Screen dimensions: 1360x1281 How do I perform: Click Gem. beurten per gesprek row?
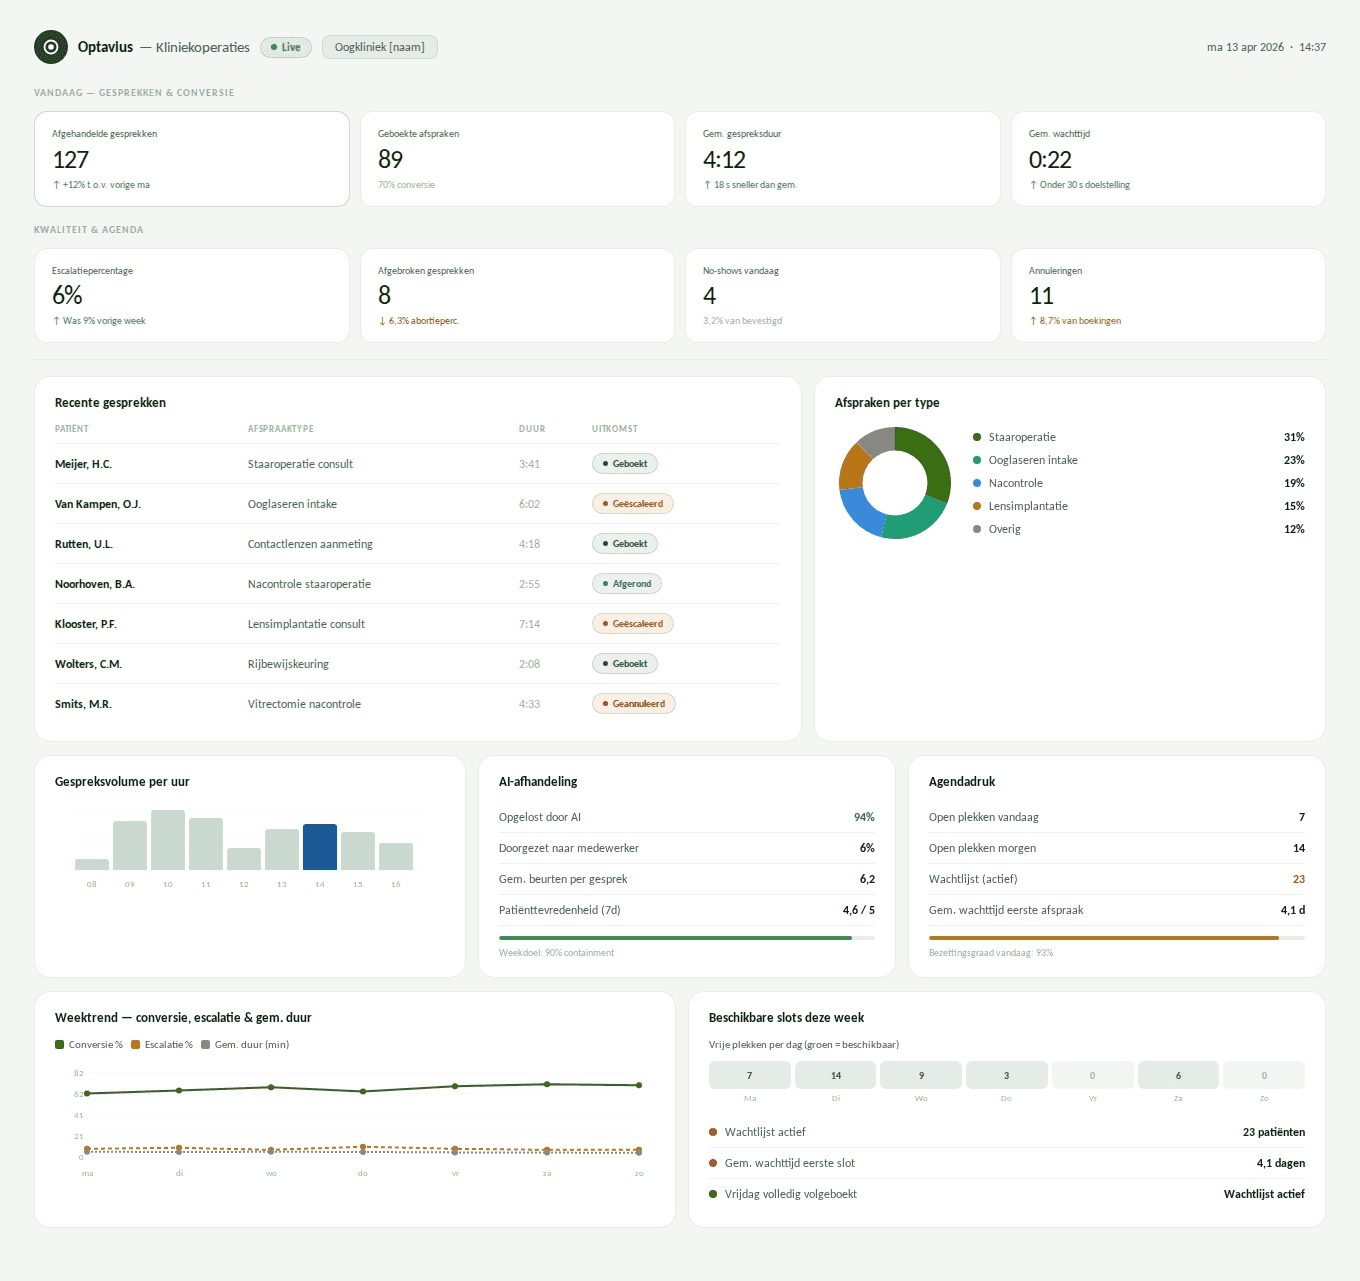pyautogui.click(x=687, y=879)
